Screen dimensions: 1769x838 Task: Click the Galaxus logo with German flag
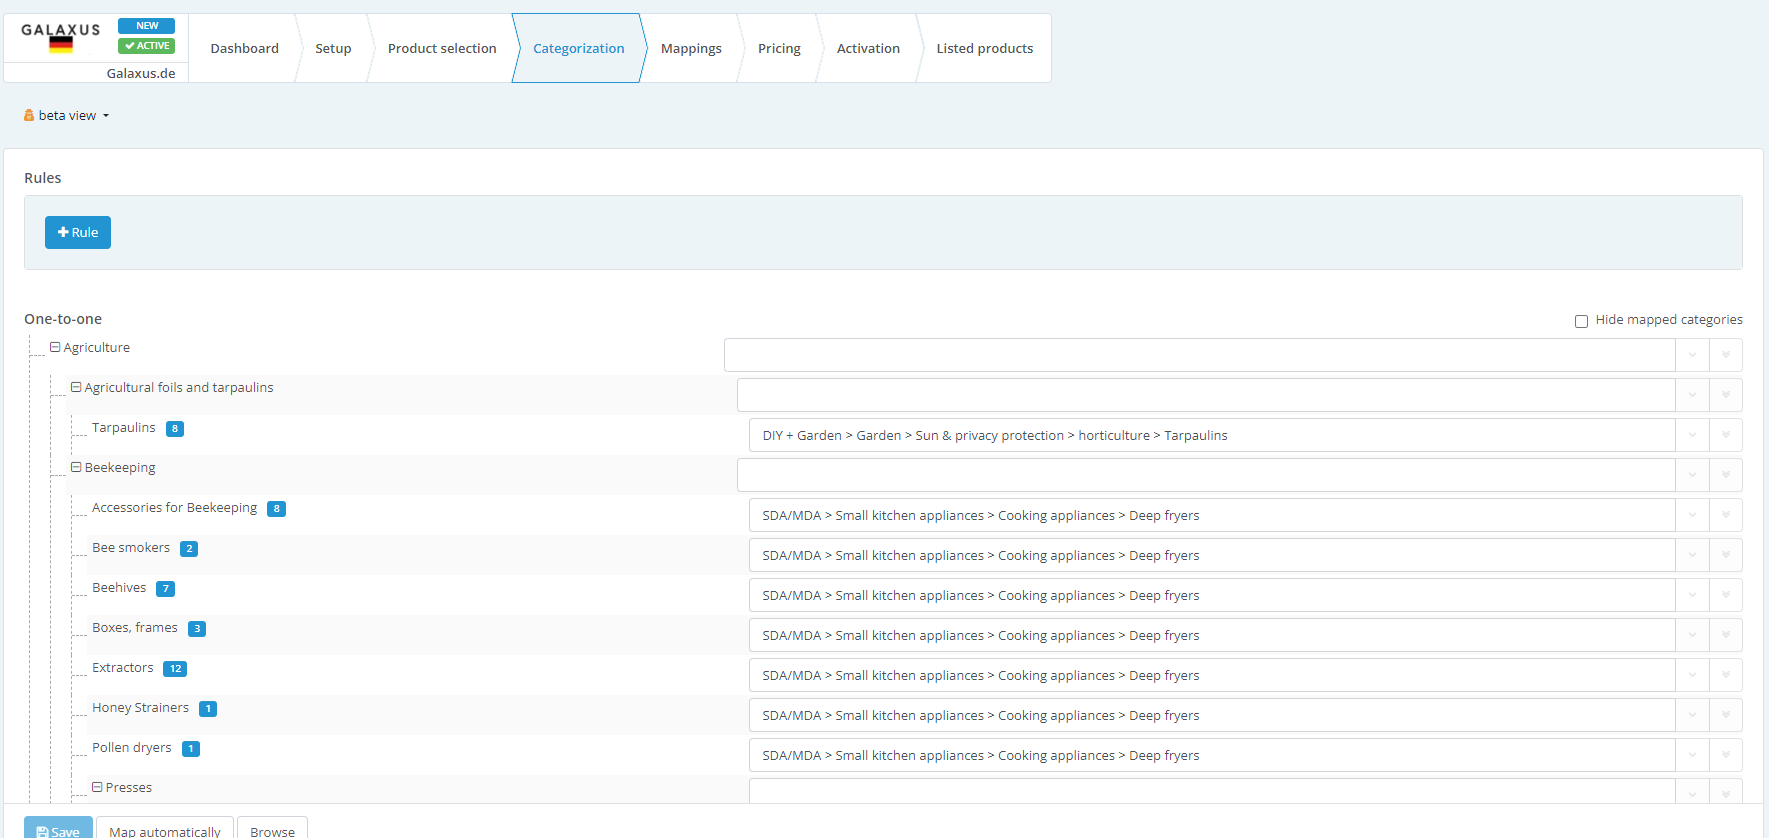[x=61, y=37]
